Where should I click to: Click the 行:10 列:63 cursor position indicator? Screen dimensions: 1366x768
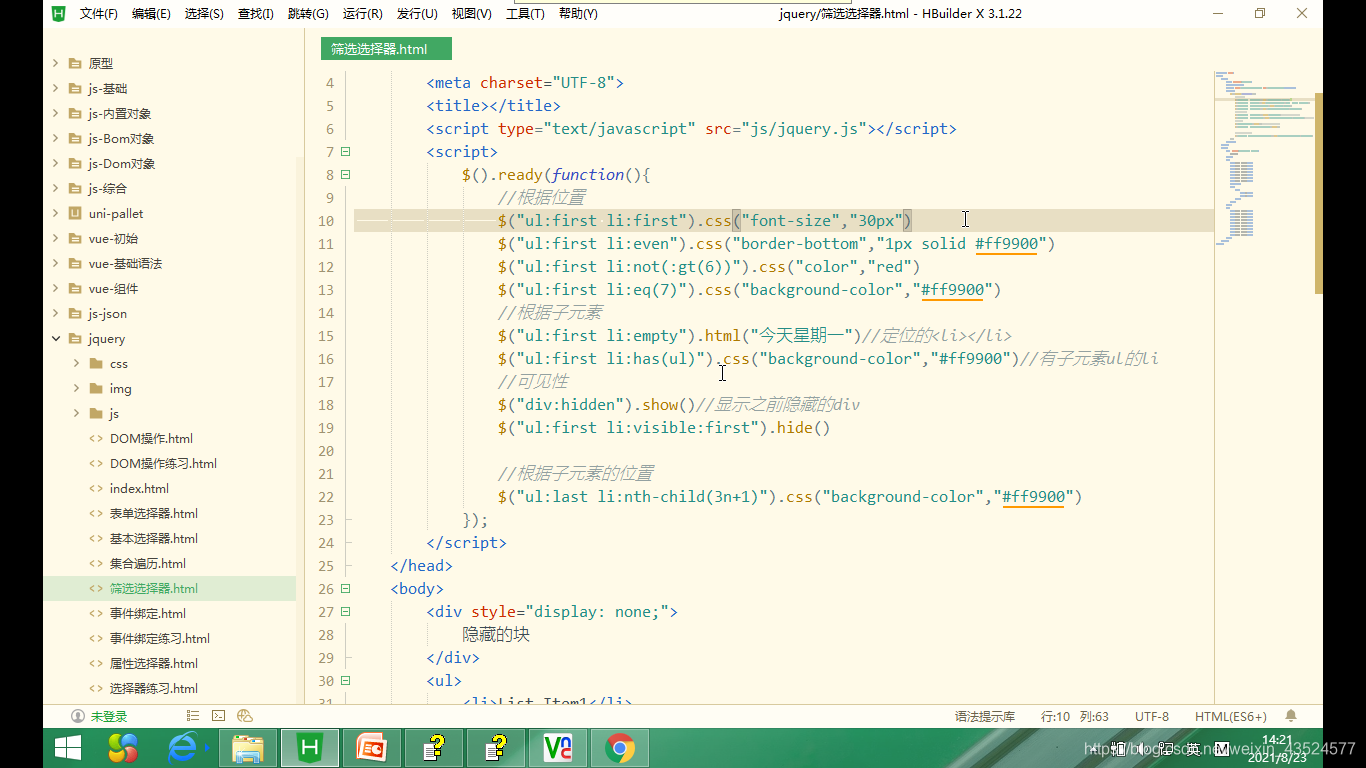1075,716
